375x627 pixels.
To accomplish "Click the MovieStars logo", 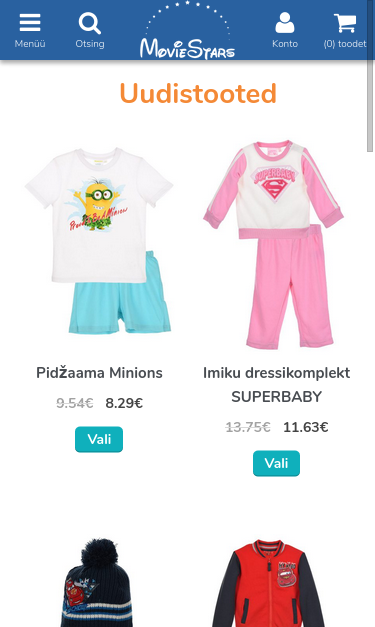I will click(188, 30).
